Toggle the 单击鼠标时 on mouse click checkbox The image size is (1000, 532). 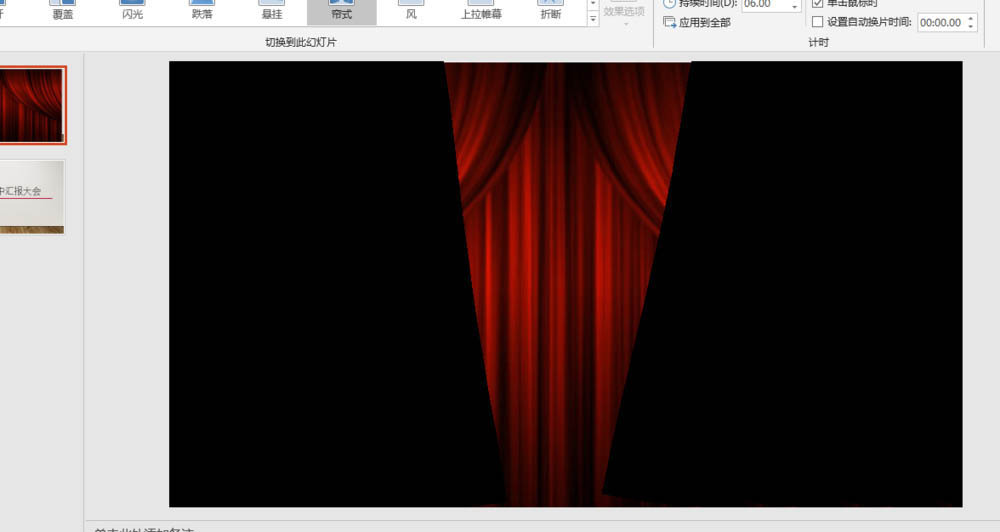point(817,3)
